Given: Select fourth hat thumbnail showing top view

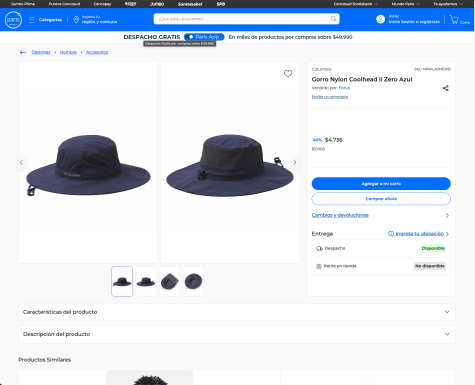Looking at the screenshot, I should click(x=193, y=281).
